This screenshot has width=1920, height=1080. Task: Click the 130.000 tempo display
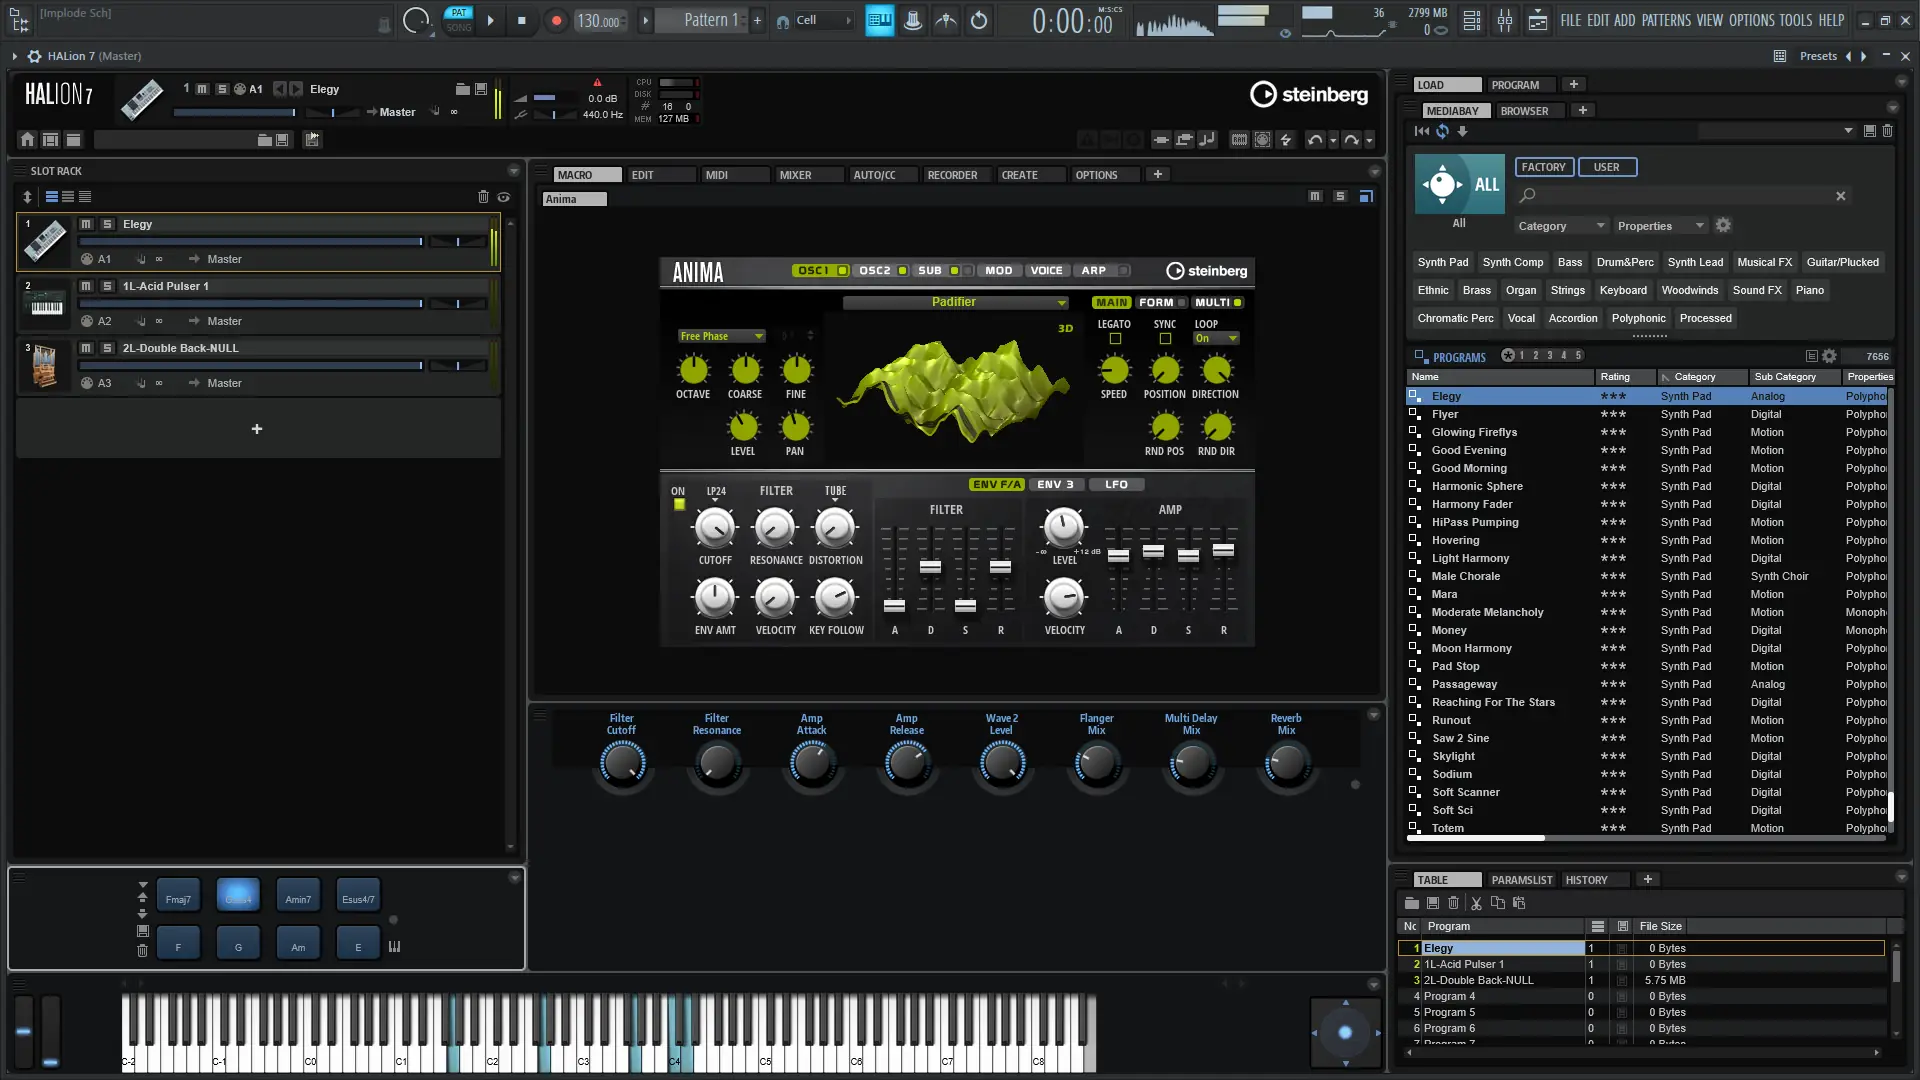(599, 20)
